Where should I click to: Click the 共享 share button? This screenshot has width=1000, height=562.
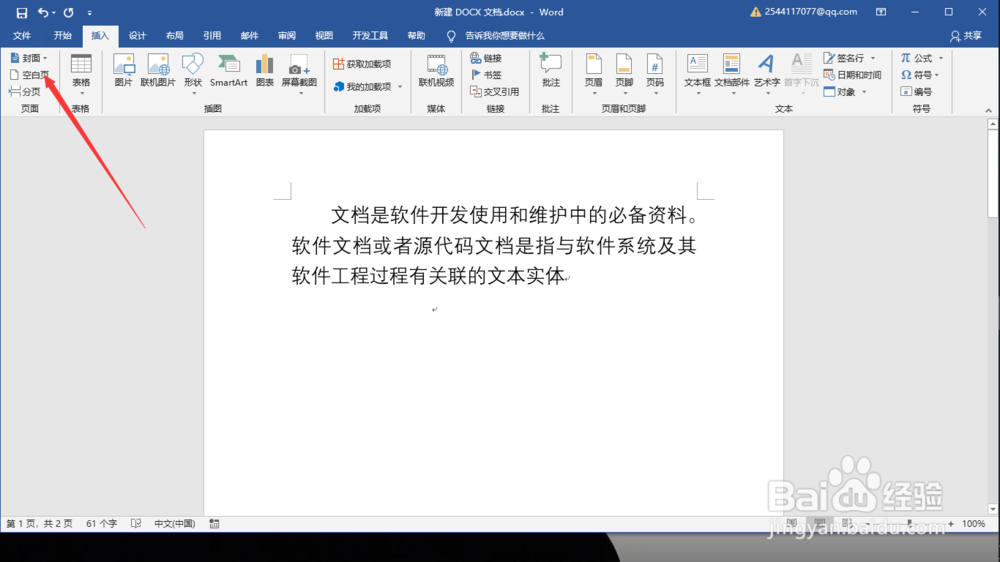(966, 36)
